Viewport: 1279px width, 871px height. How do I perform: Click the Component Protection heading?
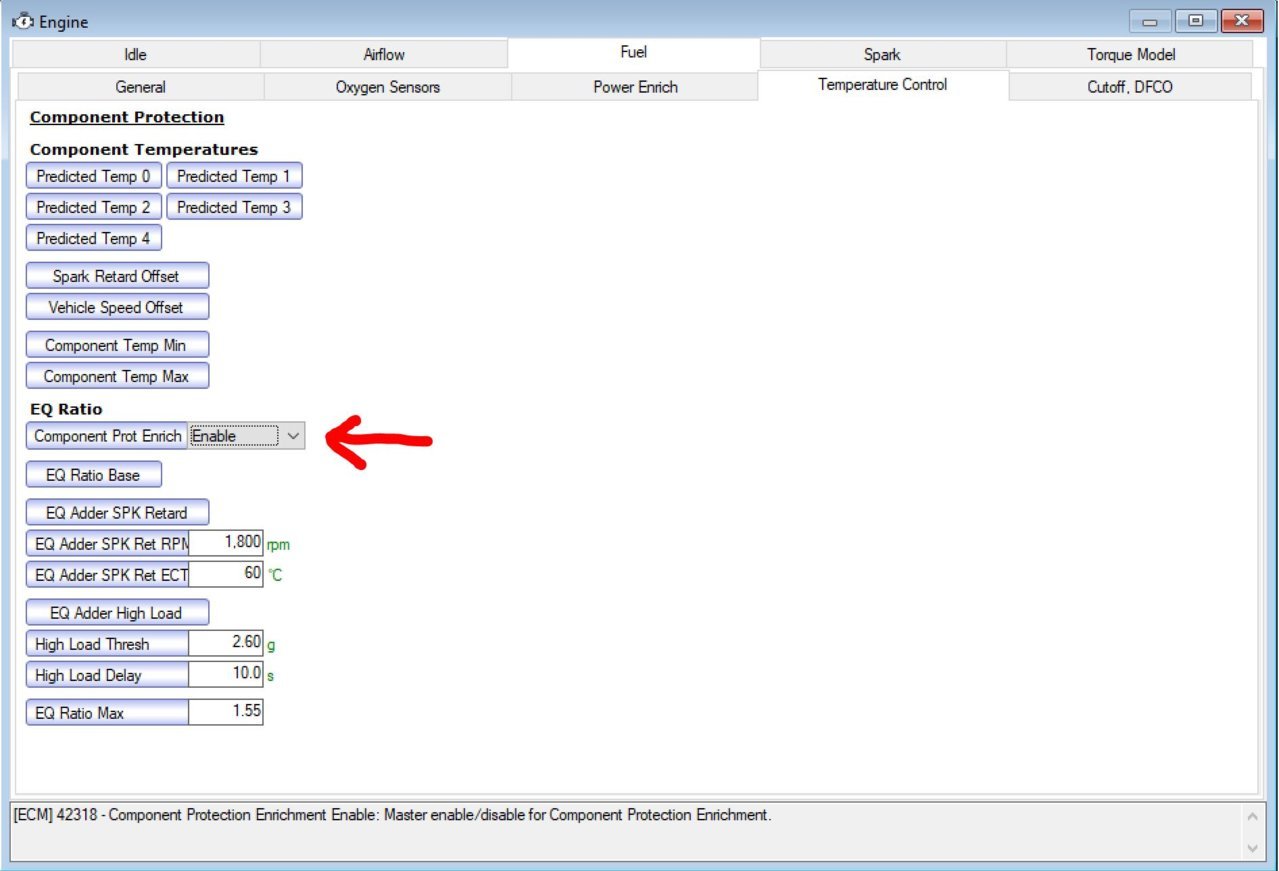127,117
